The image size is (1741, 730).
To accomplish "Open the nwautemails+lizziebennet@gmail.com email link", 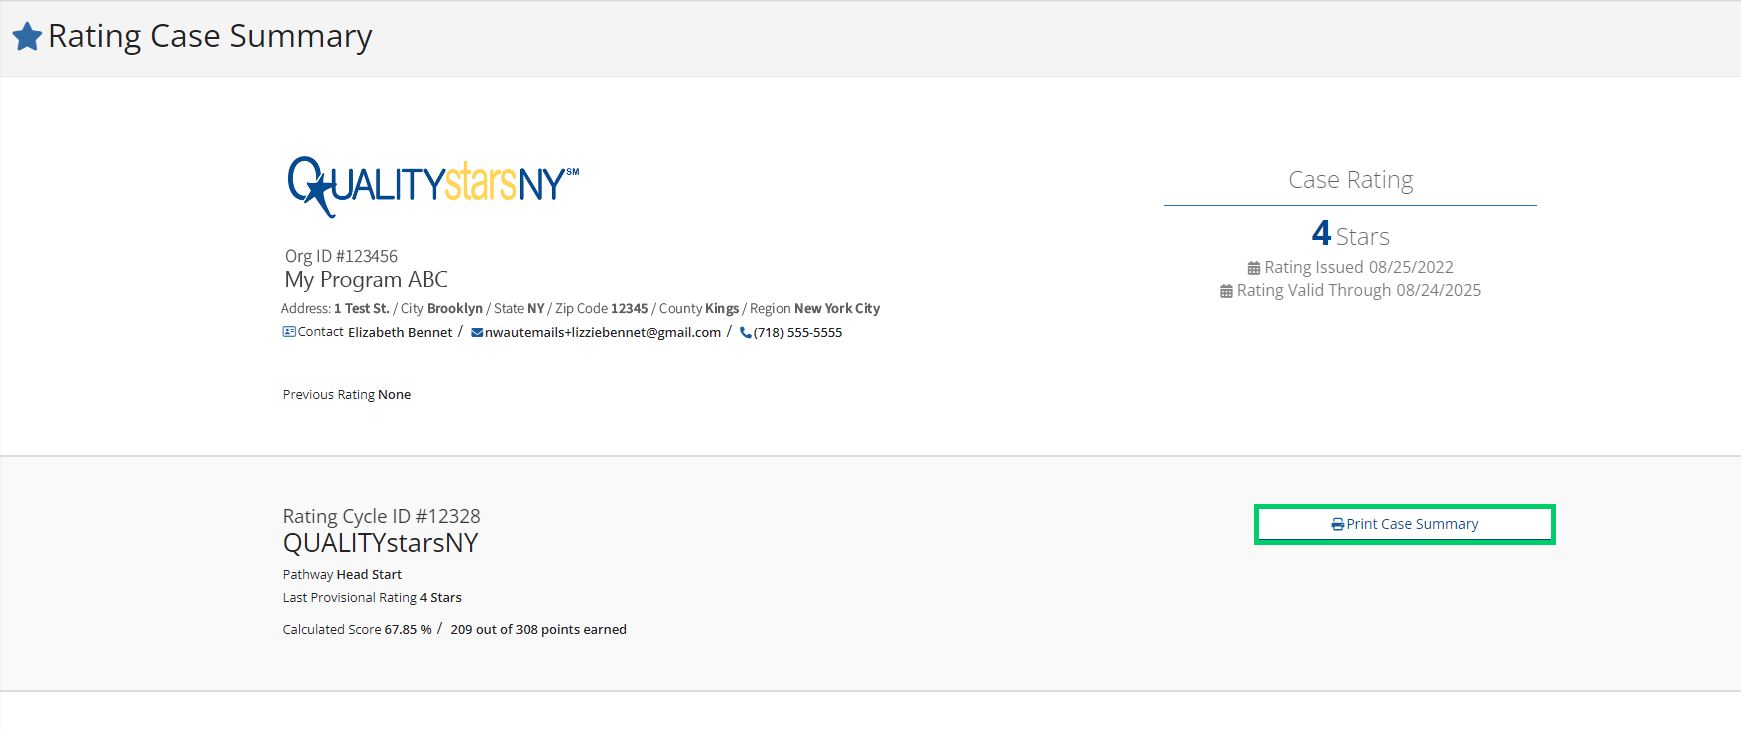I will tap(602, 333).
